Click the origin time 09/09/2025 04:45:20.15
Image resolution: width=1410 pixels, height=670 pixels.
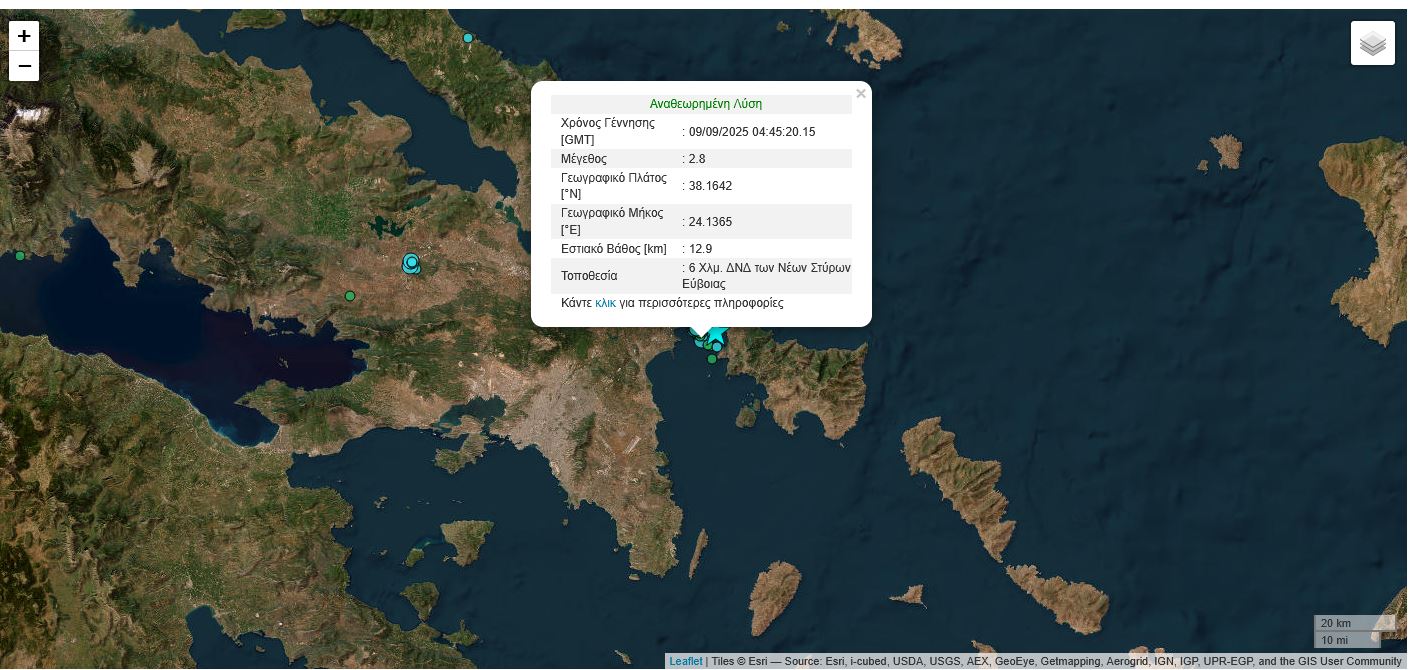click(752, 132)
